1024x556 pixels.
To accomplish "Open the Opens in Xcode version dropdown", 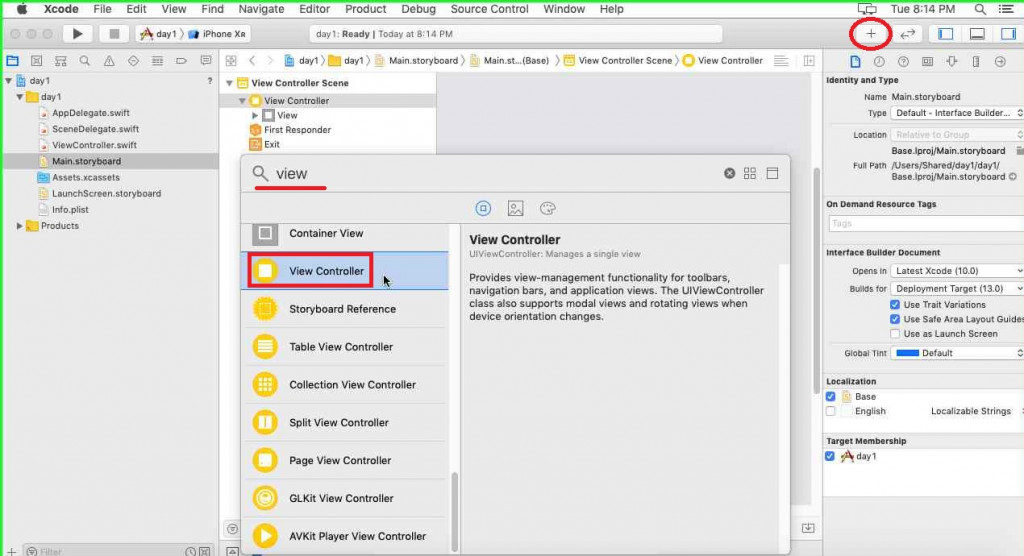I will [x=957, y=270].
